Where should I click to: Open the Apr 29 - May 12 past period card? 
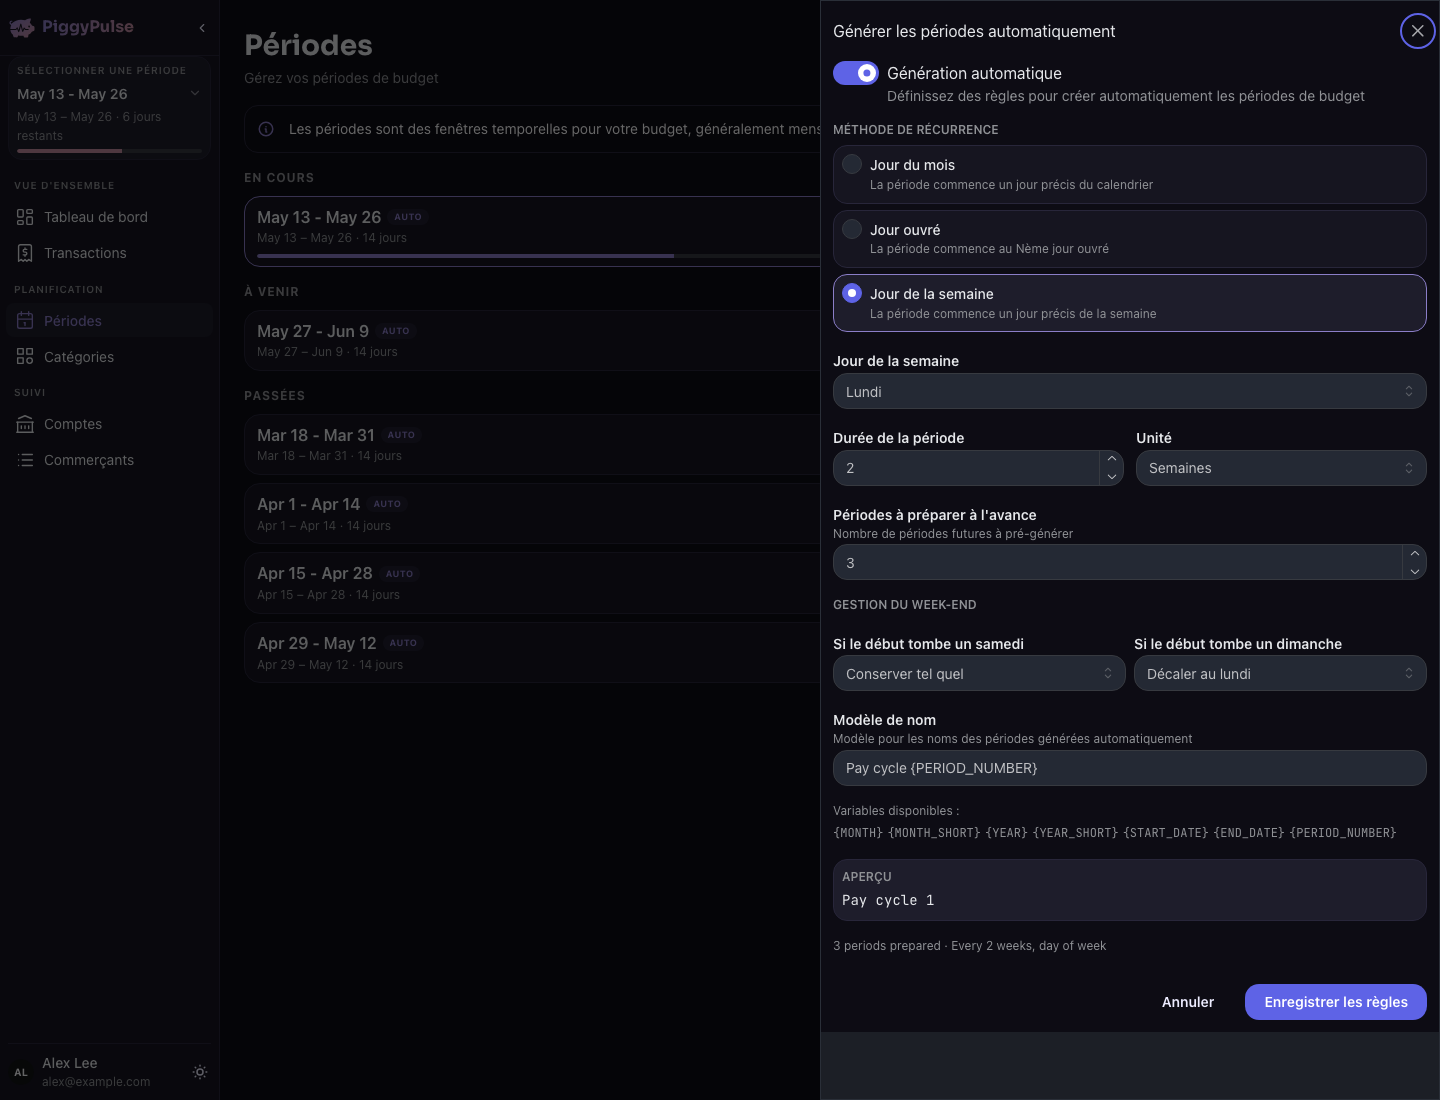(532, 653)
